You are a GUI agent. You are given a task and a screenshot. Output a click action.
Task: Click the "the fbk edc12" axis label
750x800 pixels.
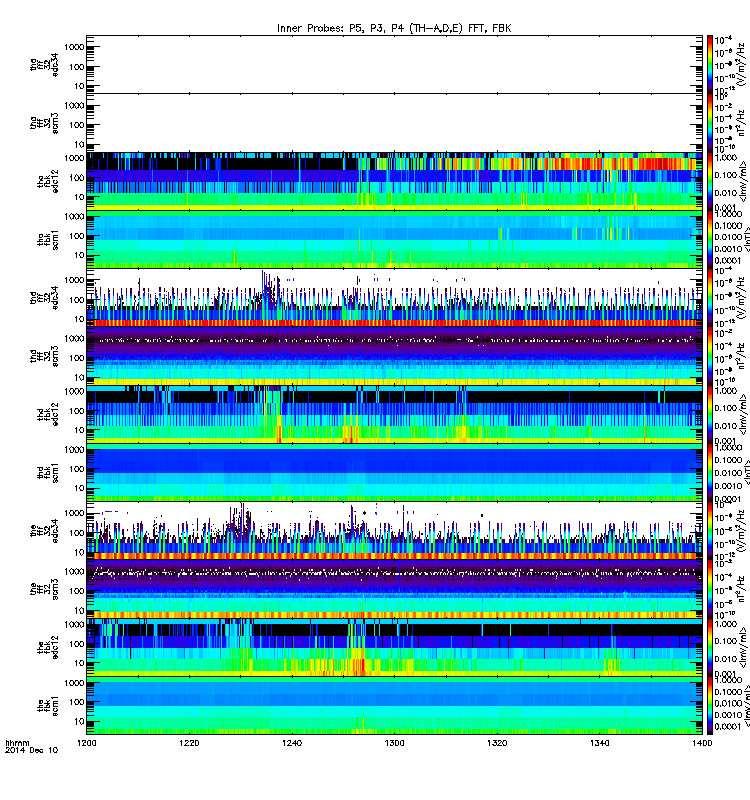(x=48, y=647)
